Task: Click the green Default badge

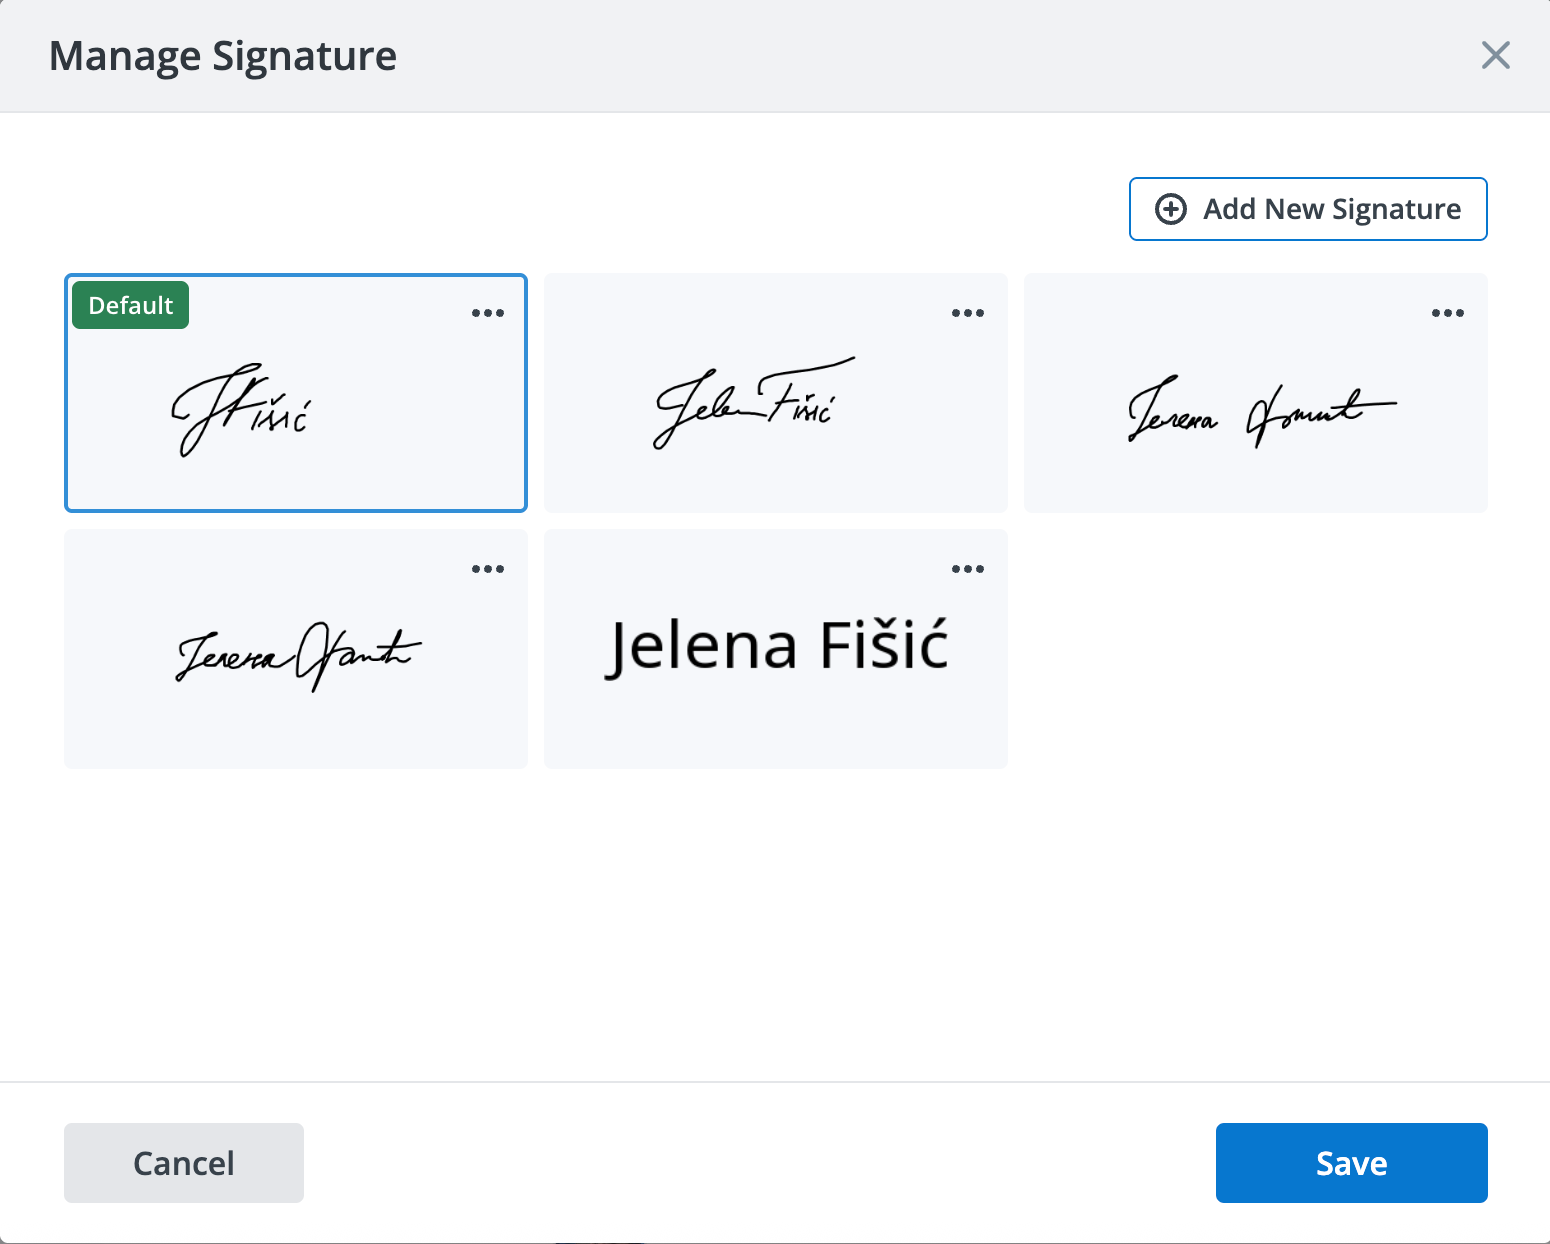Action: click(129, 305)
